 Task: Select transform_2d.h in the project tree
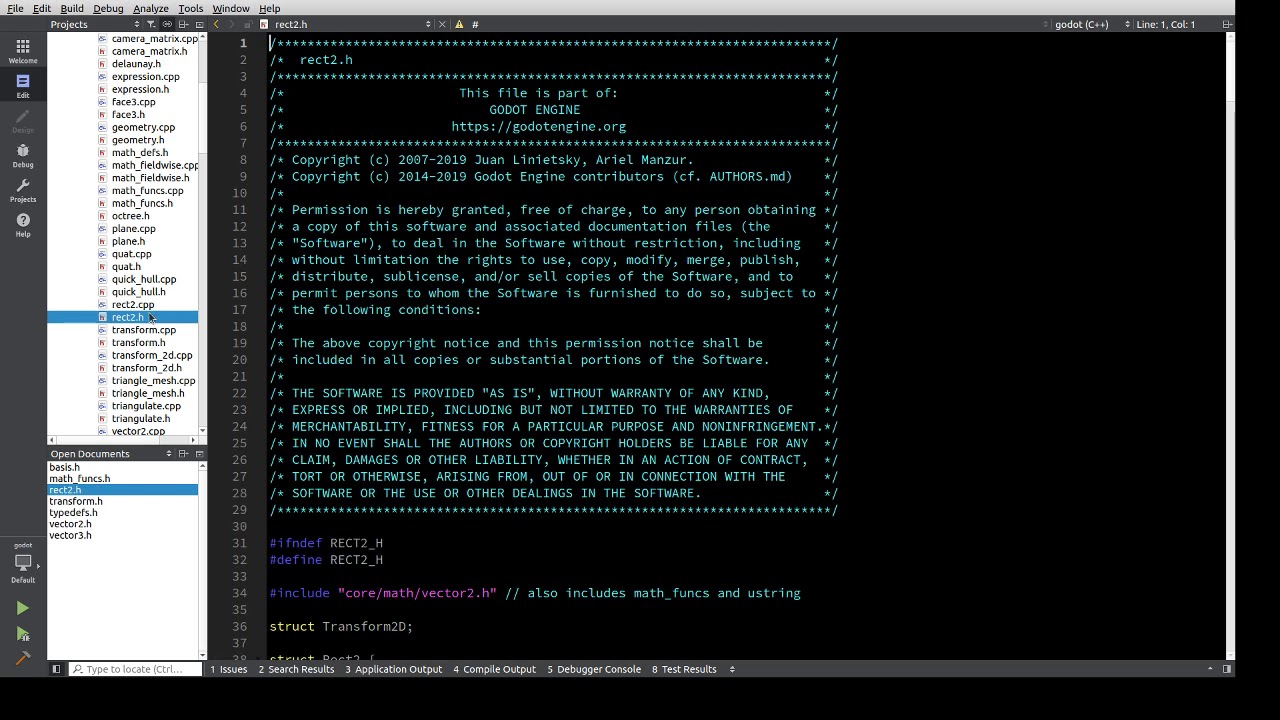[x=146, y=368]
